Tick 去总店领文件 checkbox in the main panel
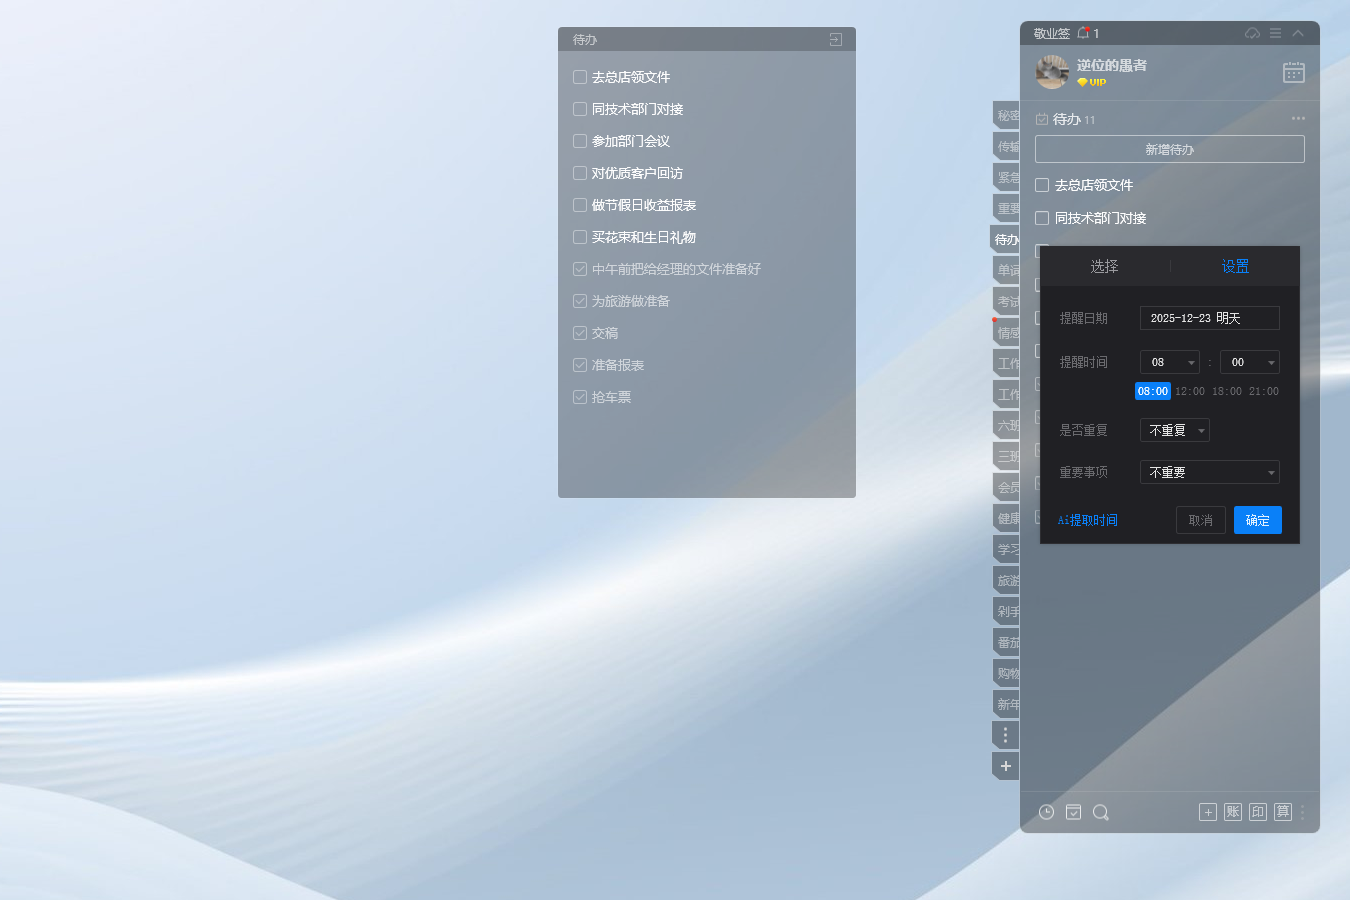This screenshot has width=1350, height=900. [x=1042, y=185]
